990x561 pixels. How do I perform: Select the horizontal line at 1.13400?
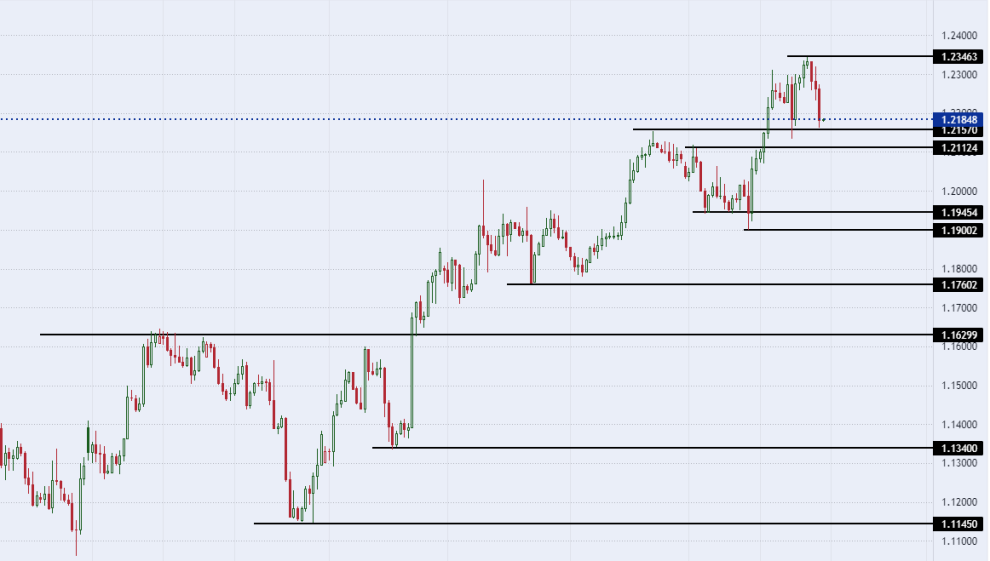pos(652,447)
